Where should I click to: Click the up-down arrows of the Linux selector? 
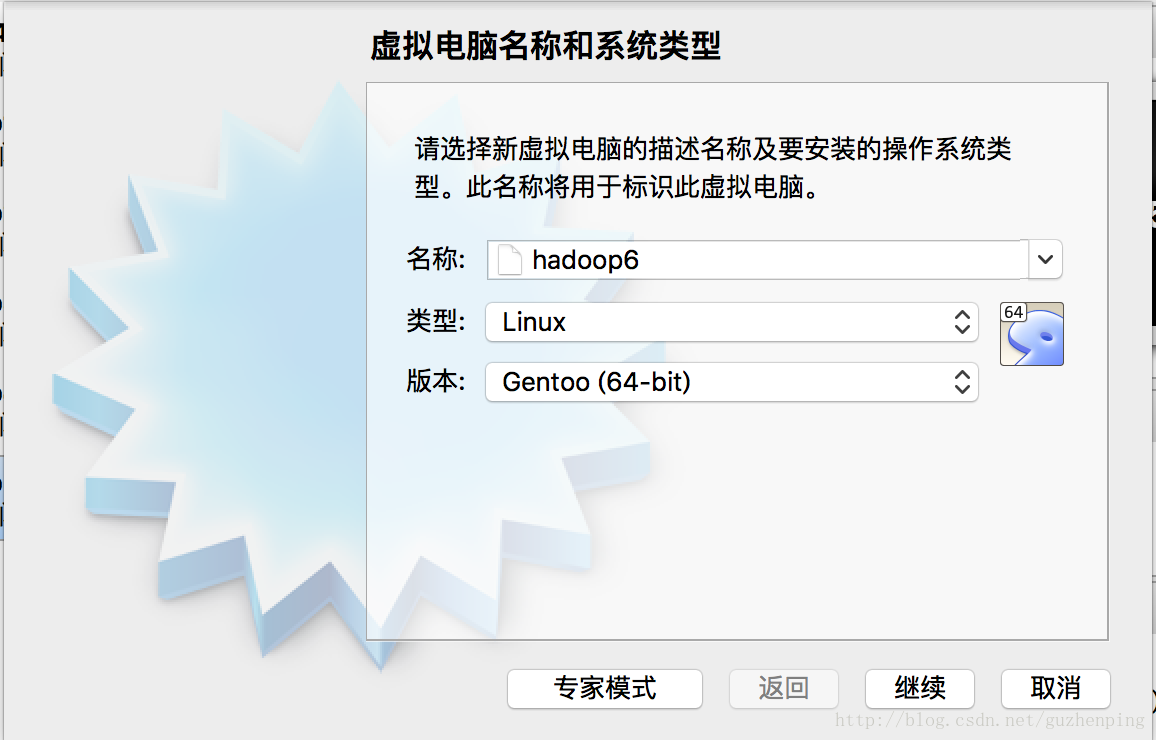pos(962,322)
